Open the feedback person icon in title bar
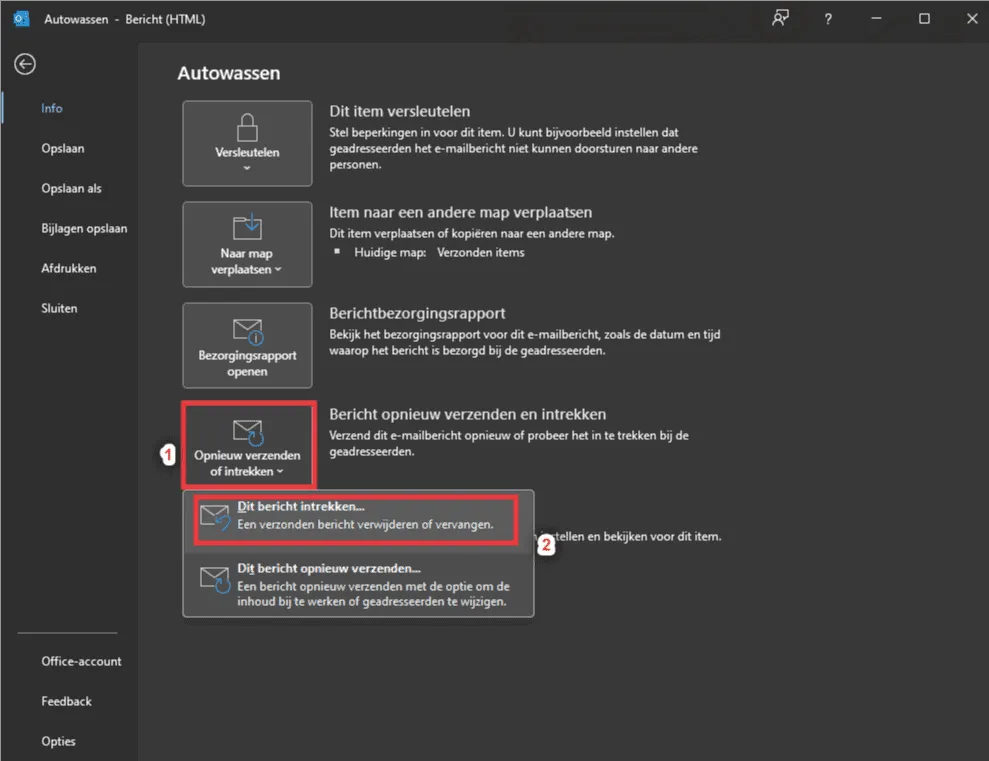Screen dimensions: 989x761 click(x=780, y=19)
